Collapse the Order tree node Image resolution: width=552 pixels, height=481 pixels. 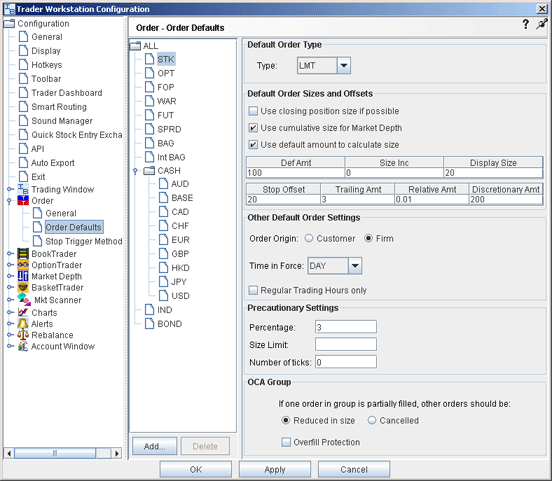(x=10, y=201)
